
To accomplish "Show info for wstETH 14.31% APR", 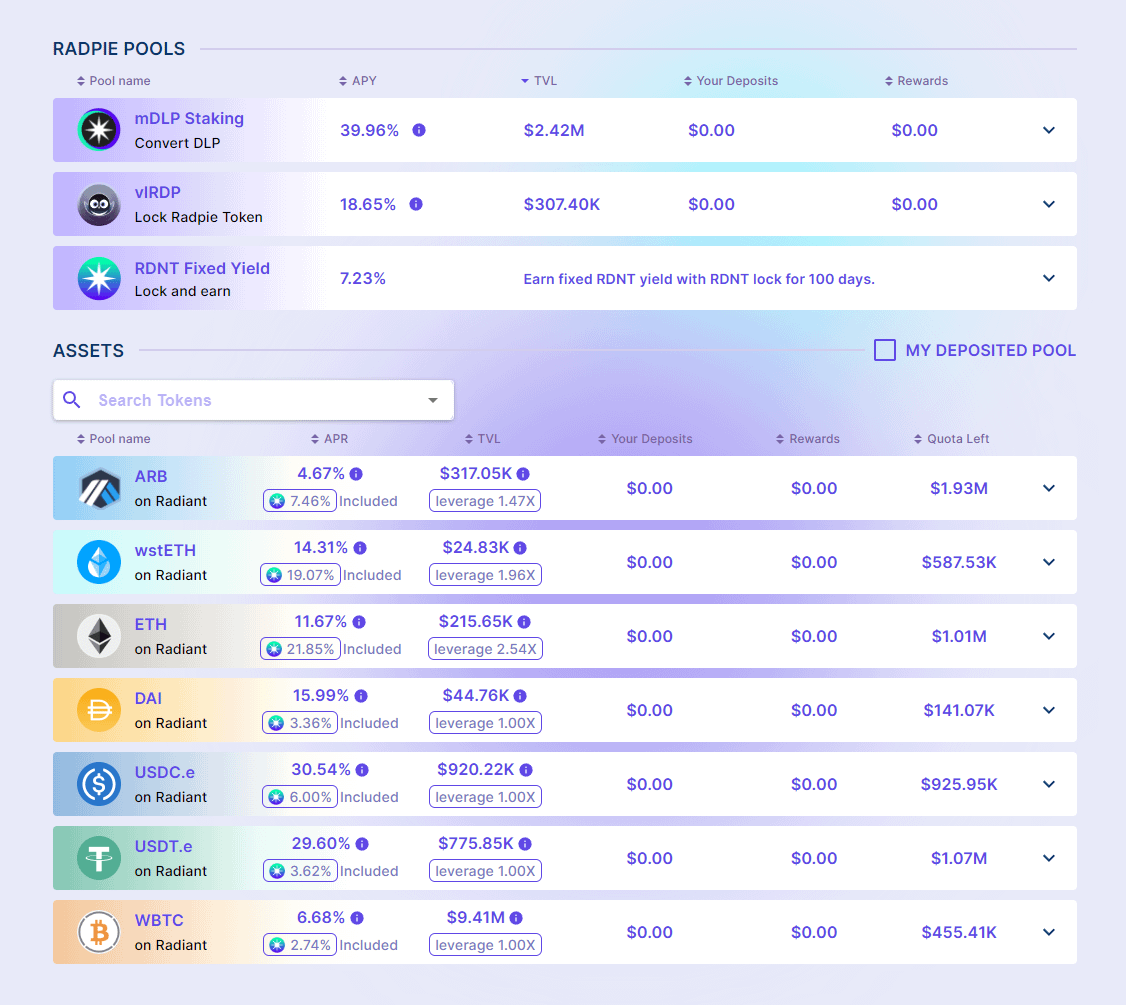I will click(x=360, y=548).
